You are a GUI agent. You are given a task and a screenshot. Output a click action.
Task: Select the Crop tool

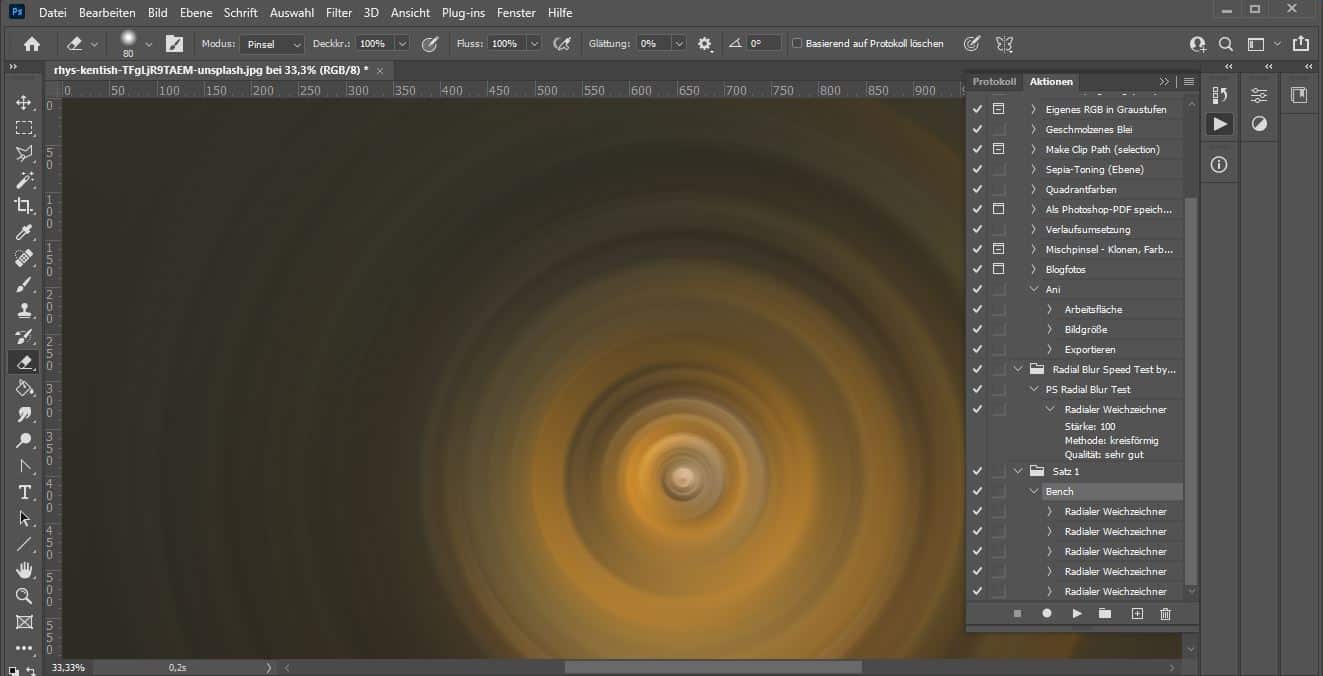tap(24, 206)
